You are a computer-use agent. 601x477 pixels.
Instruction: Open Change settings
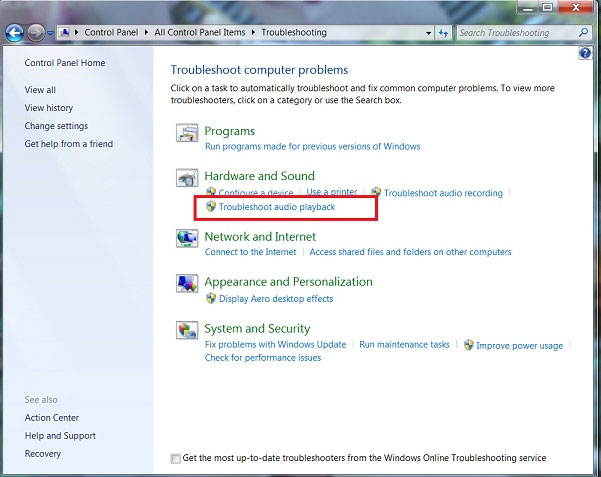point(56,126)
